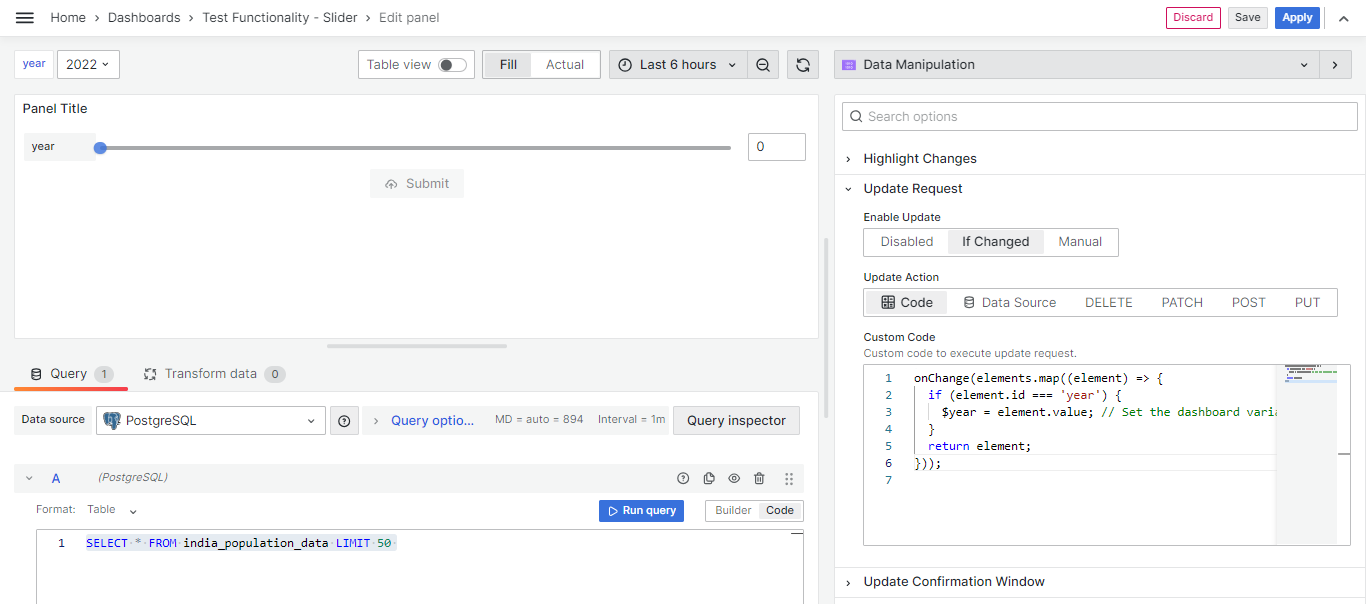
Task: Switch to the Transform data tab
Action: pos(214,374)
